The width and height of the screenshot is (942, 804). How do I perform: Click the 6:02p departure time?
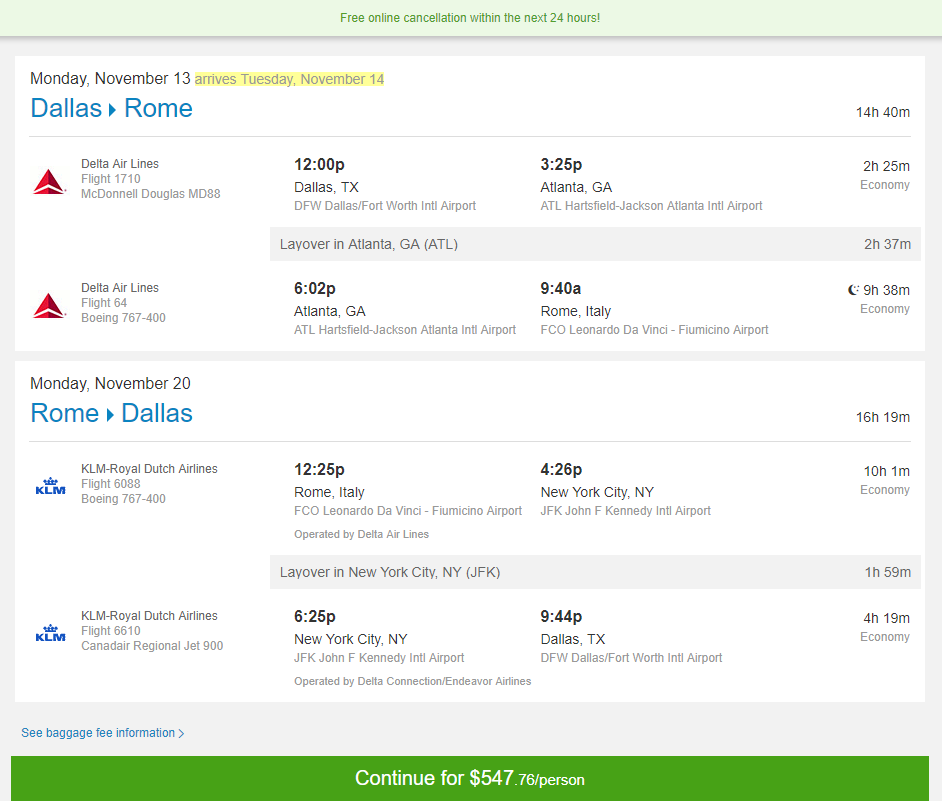314,289
